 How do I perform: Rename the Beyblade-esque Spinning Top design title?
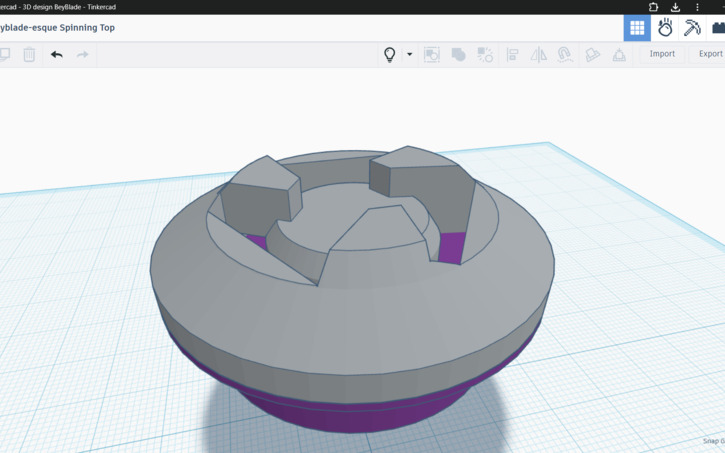pos(56,28)
